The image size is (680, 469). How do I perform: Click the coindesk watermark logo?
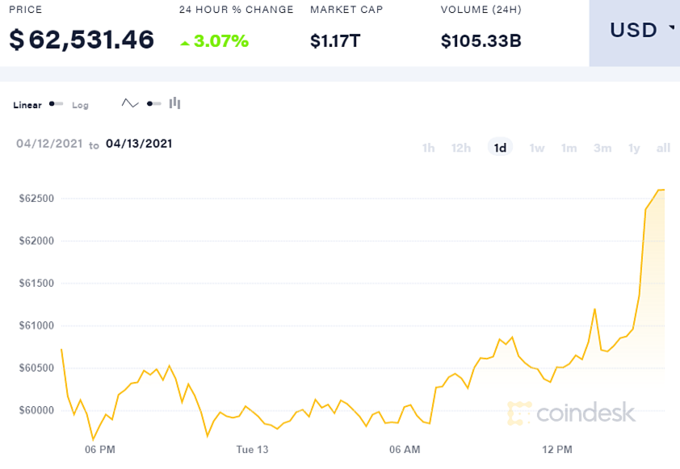click(568, 412)
